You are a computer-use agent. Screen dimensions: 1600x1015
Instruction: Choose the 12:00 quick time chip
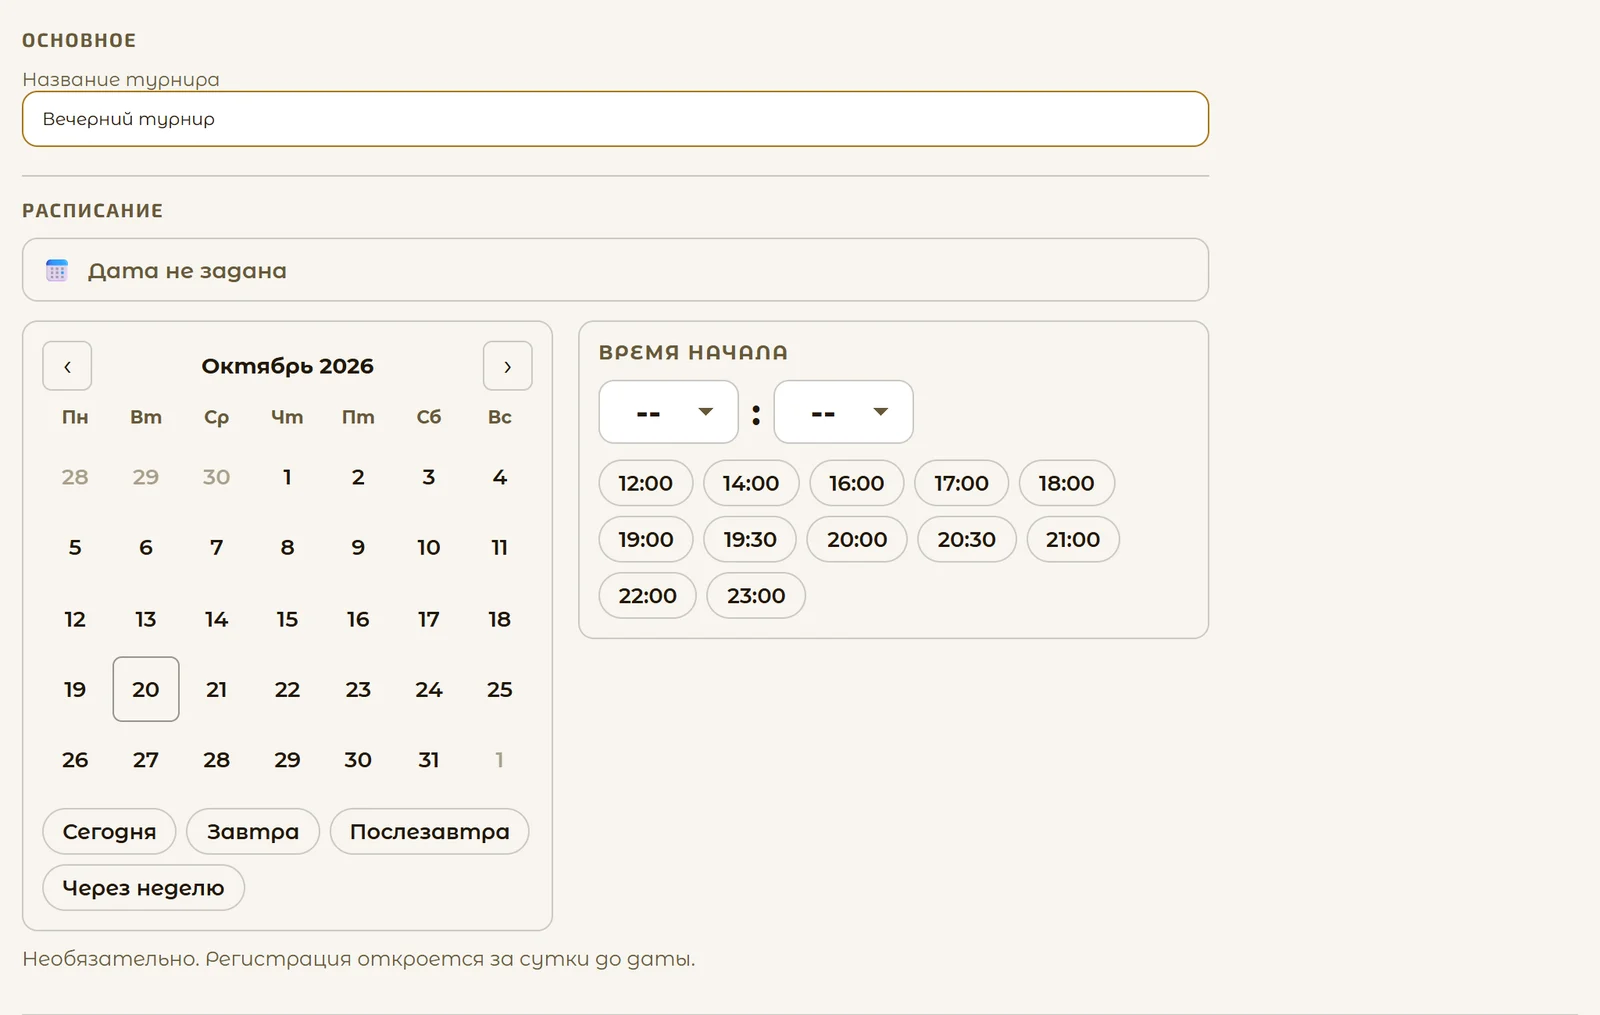[x=646, y=483]
